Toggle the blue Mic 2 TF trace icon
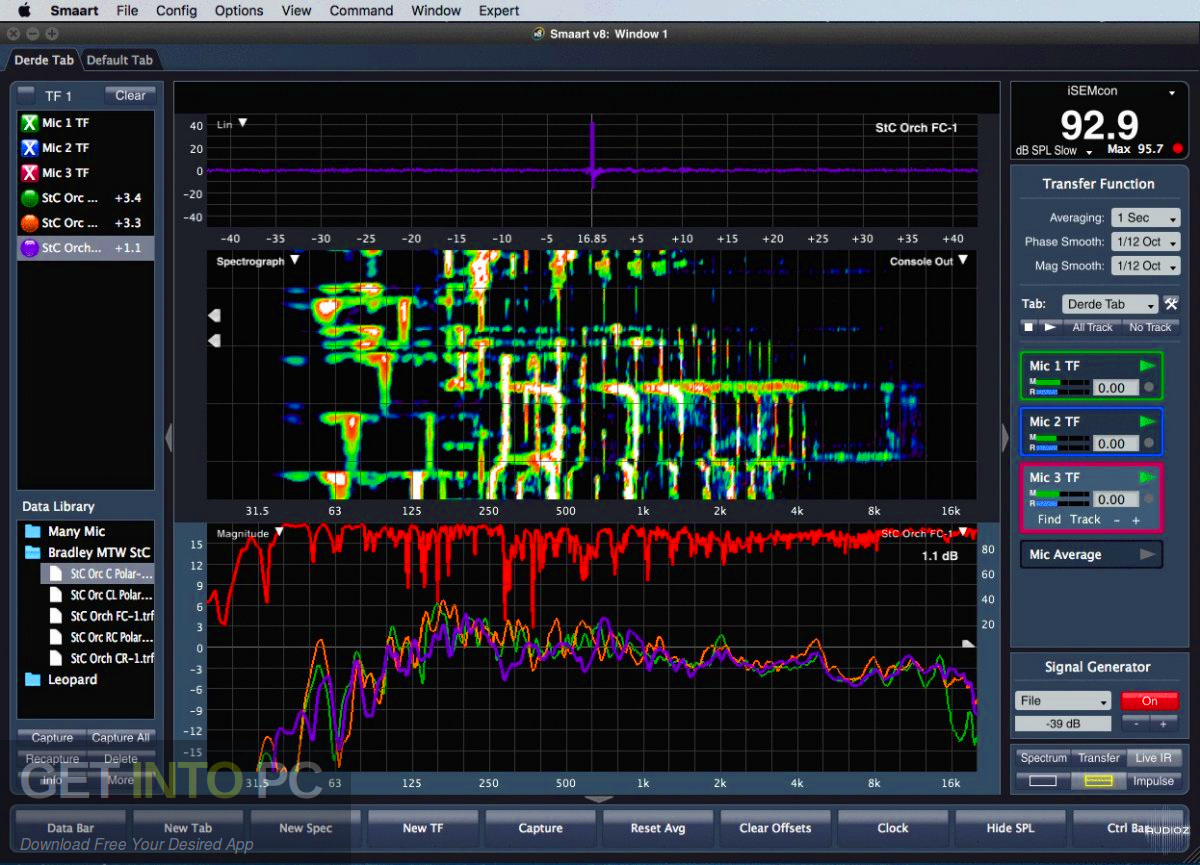The width and height of the screenshot is (1200, 865). 29,148
